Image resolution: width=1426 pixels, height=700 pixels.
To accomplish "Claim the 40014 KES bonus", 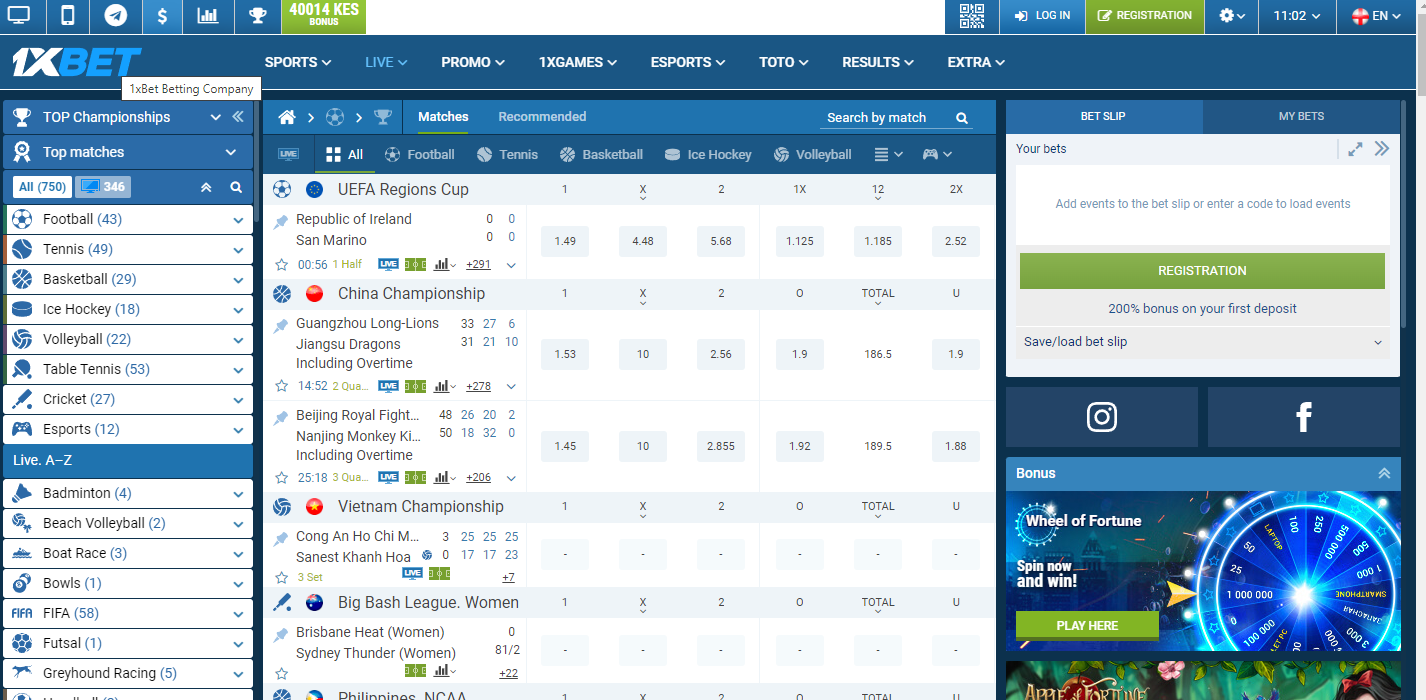I will click(324, 16).
